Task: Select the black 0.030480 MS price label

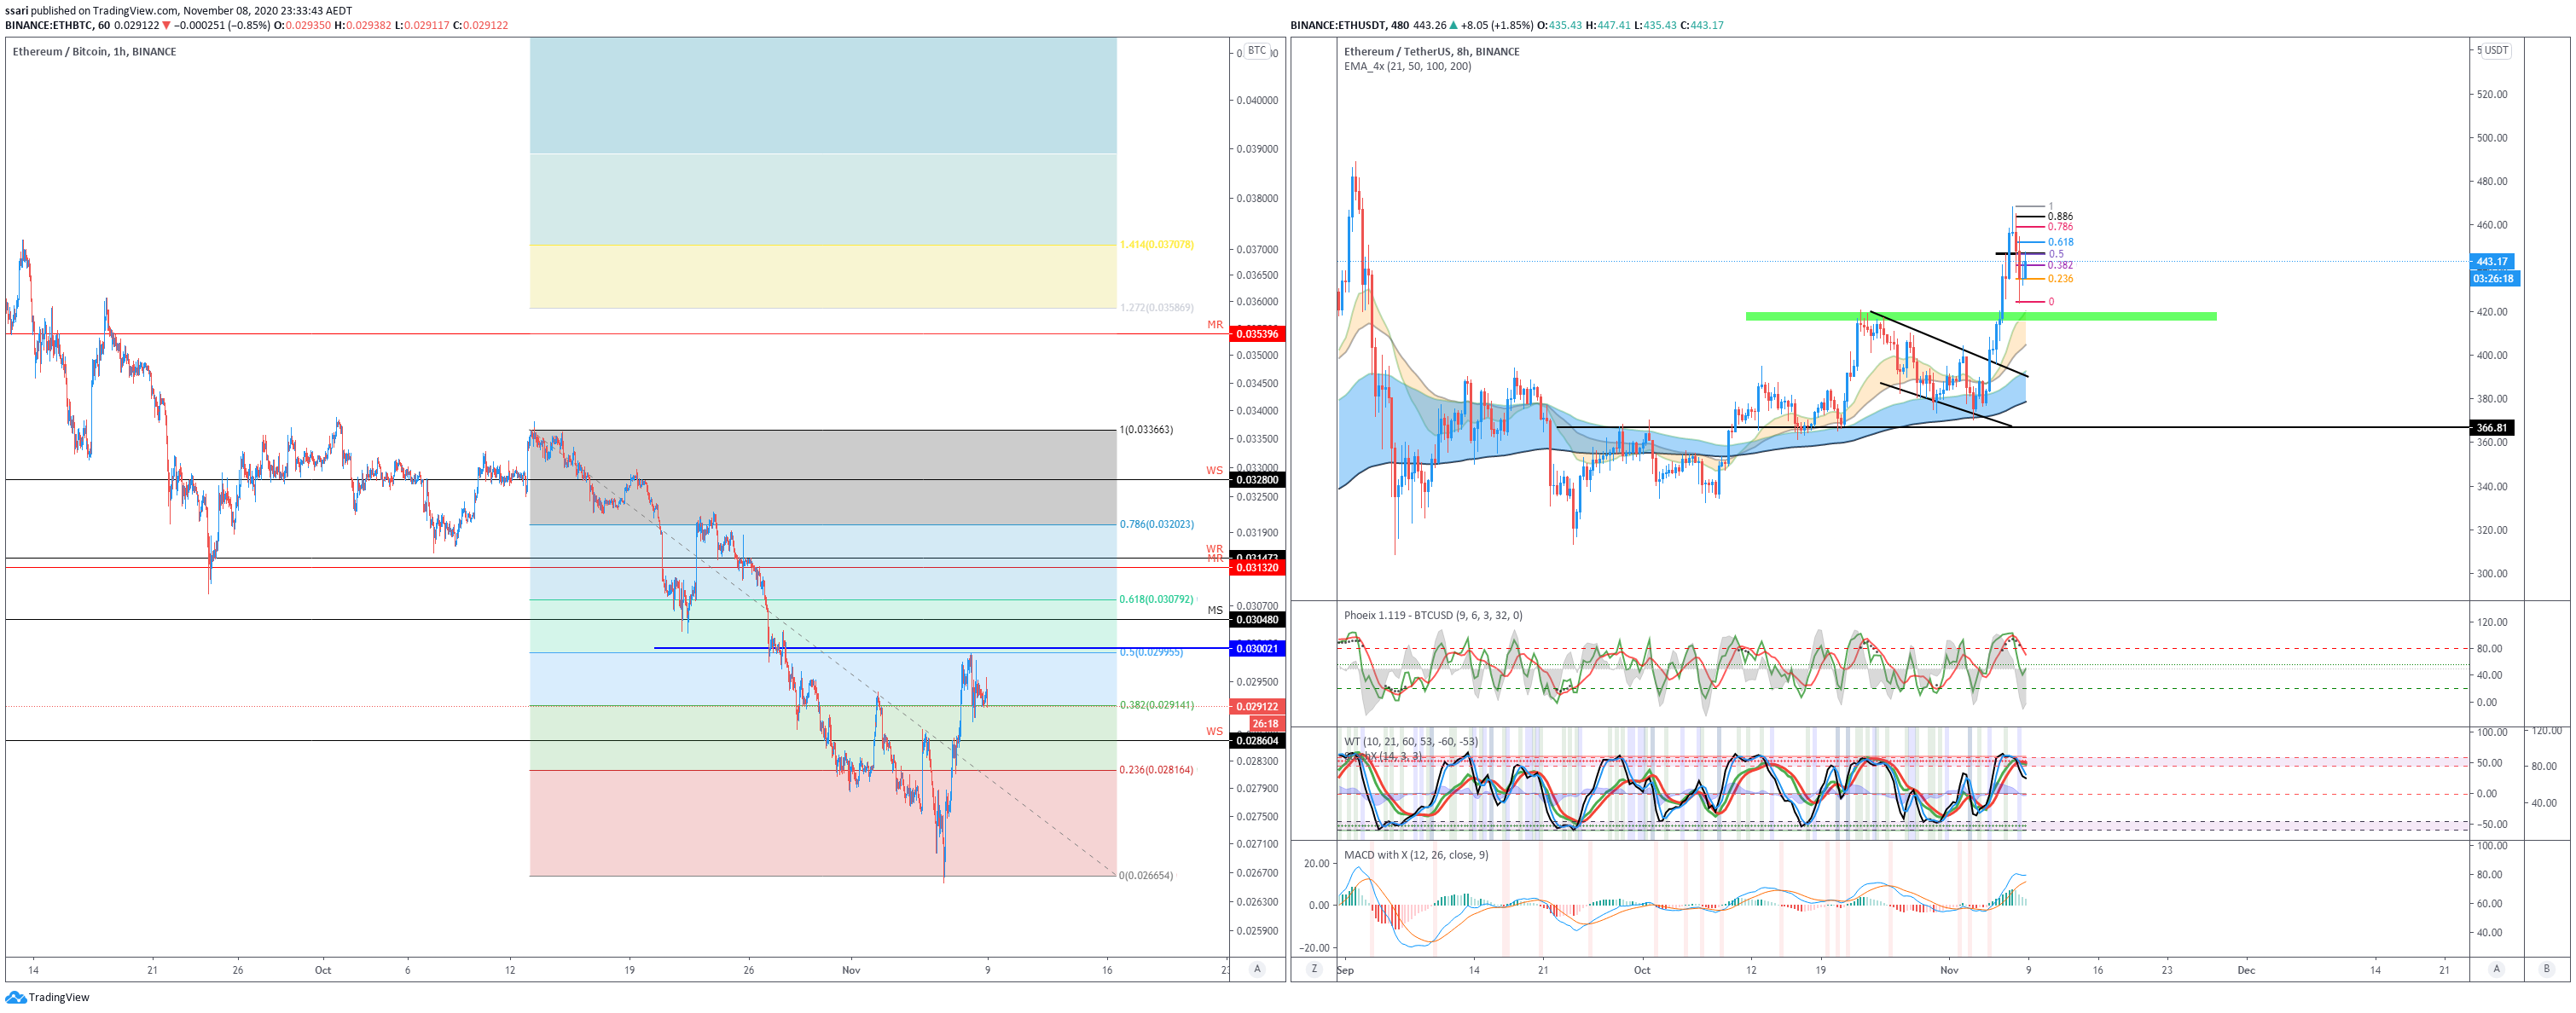Action: [x=1257, y=620]
